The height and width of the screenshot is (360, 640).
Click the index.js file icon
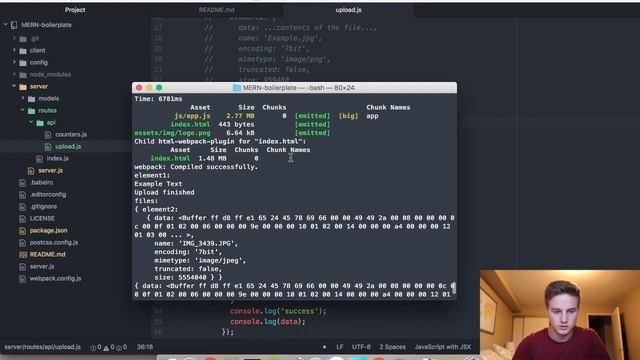click(40, 159)
